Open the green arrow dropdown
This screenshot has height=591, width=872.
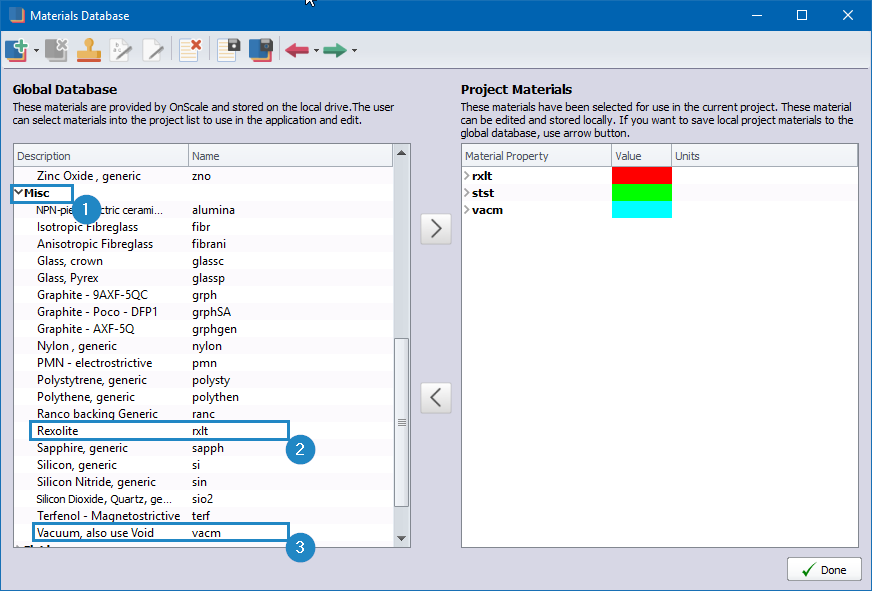point(354,51)
